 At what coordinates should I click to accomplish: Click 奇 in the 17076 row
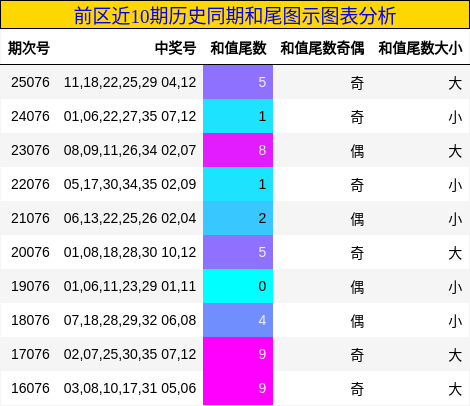pos(357,355)
